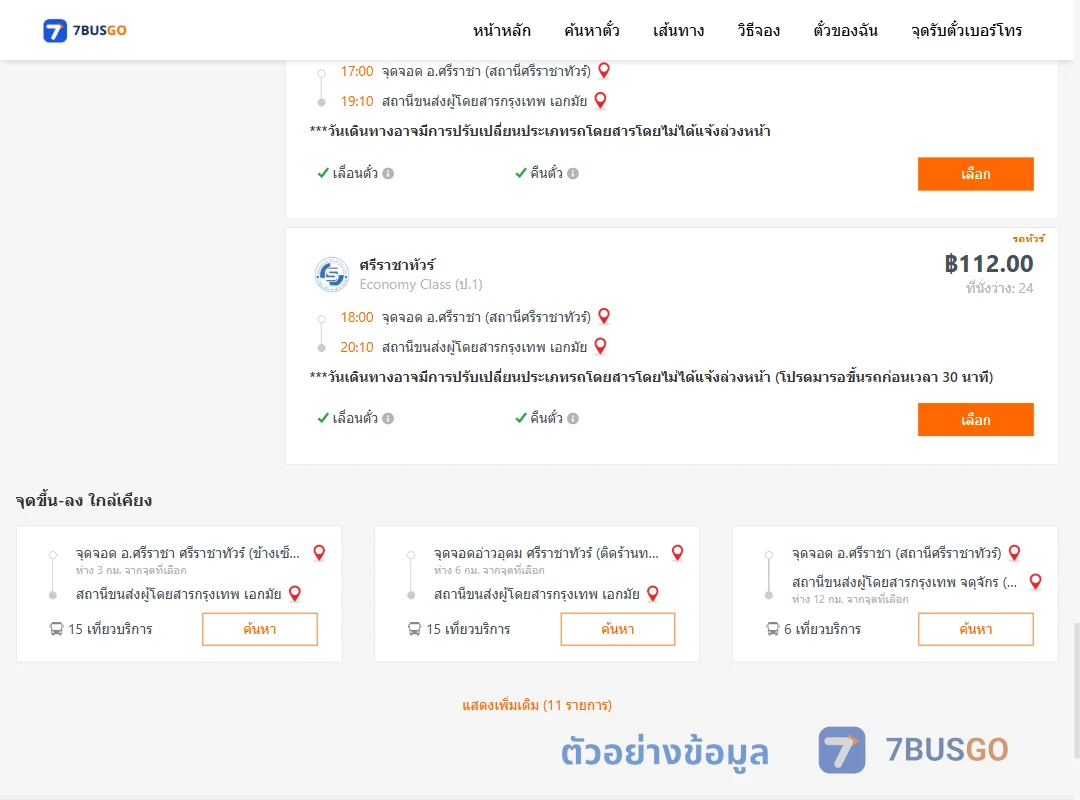Open map pin for 18:00 departure stop

[x=604, y=316]
